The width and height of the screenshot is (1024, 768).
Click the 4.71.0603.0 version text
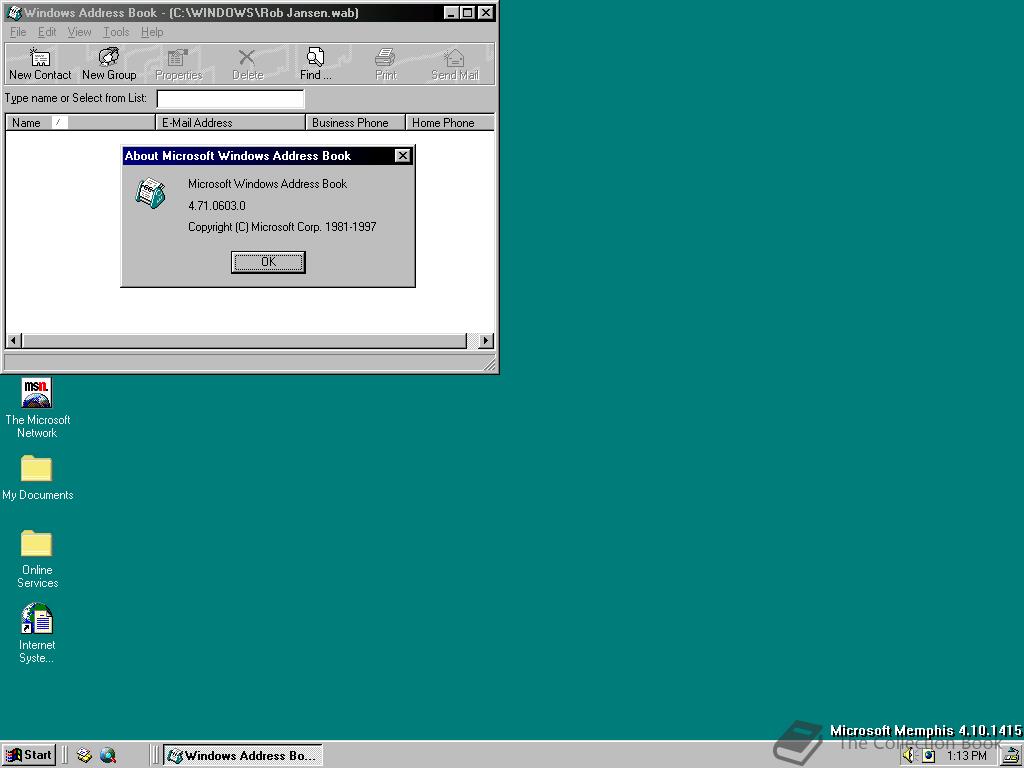[x=217, y=206]
